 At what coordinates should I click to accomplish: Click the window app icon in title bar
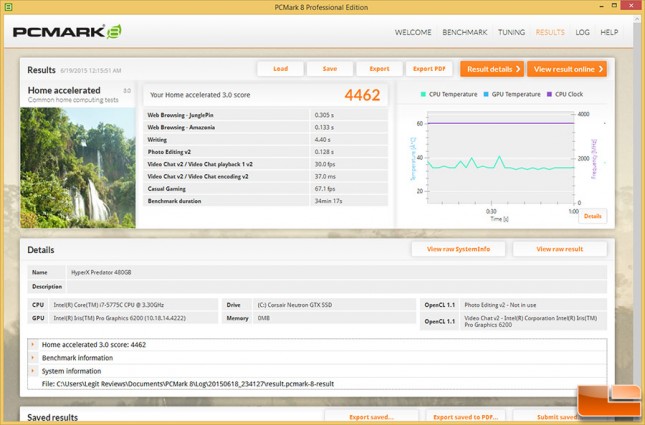tap(8, 7)
